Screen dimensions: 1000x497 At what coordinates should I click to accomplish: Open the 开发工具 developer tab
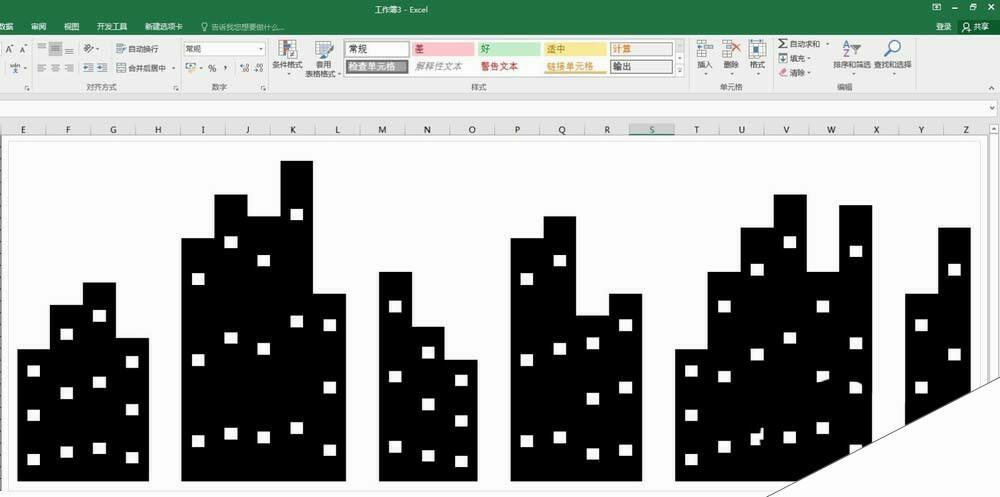tap(112, 27)
